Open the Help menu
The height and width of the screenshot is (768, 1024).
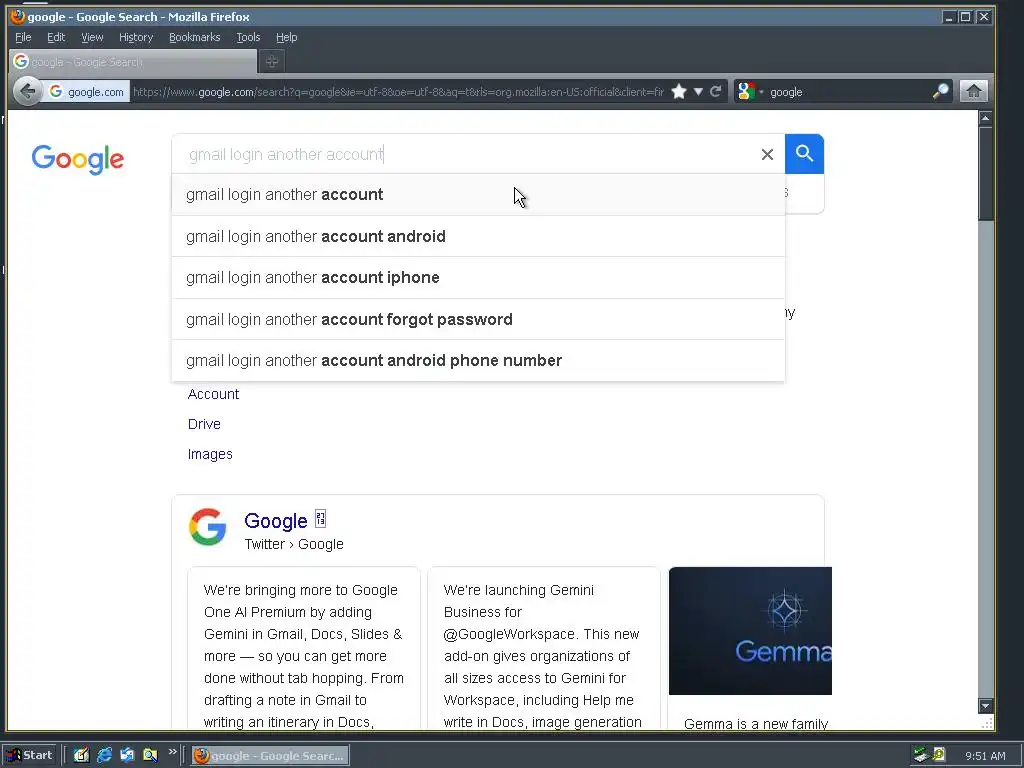[x=286, y=37]
